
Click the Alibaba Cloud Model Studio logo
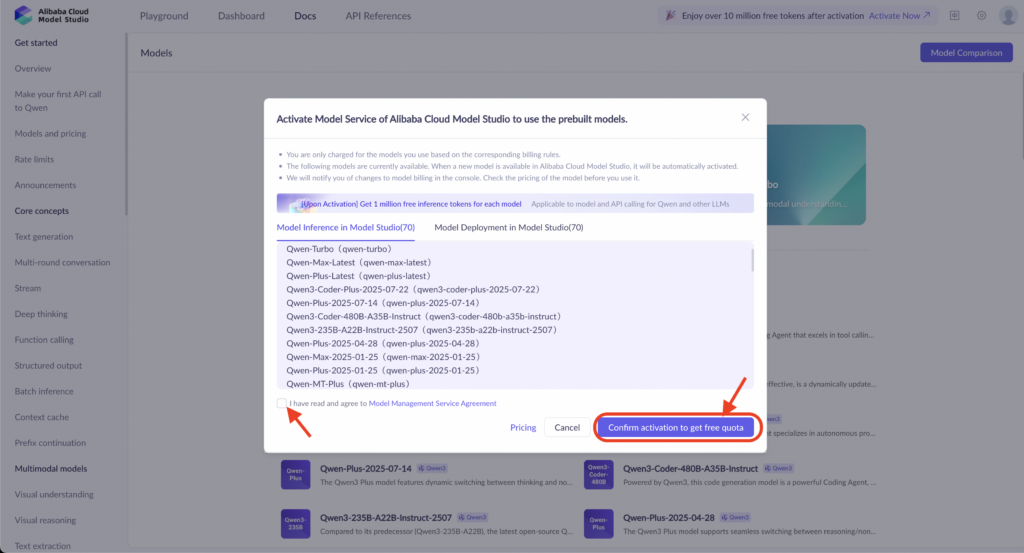[x=52, y=15]
